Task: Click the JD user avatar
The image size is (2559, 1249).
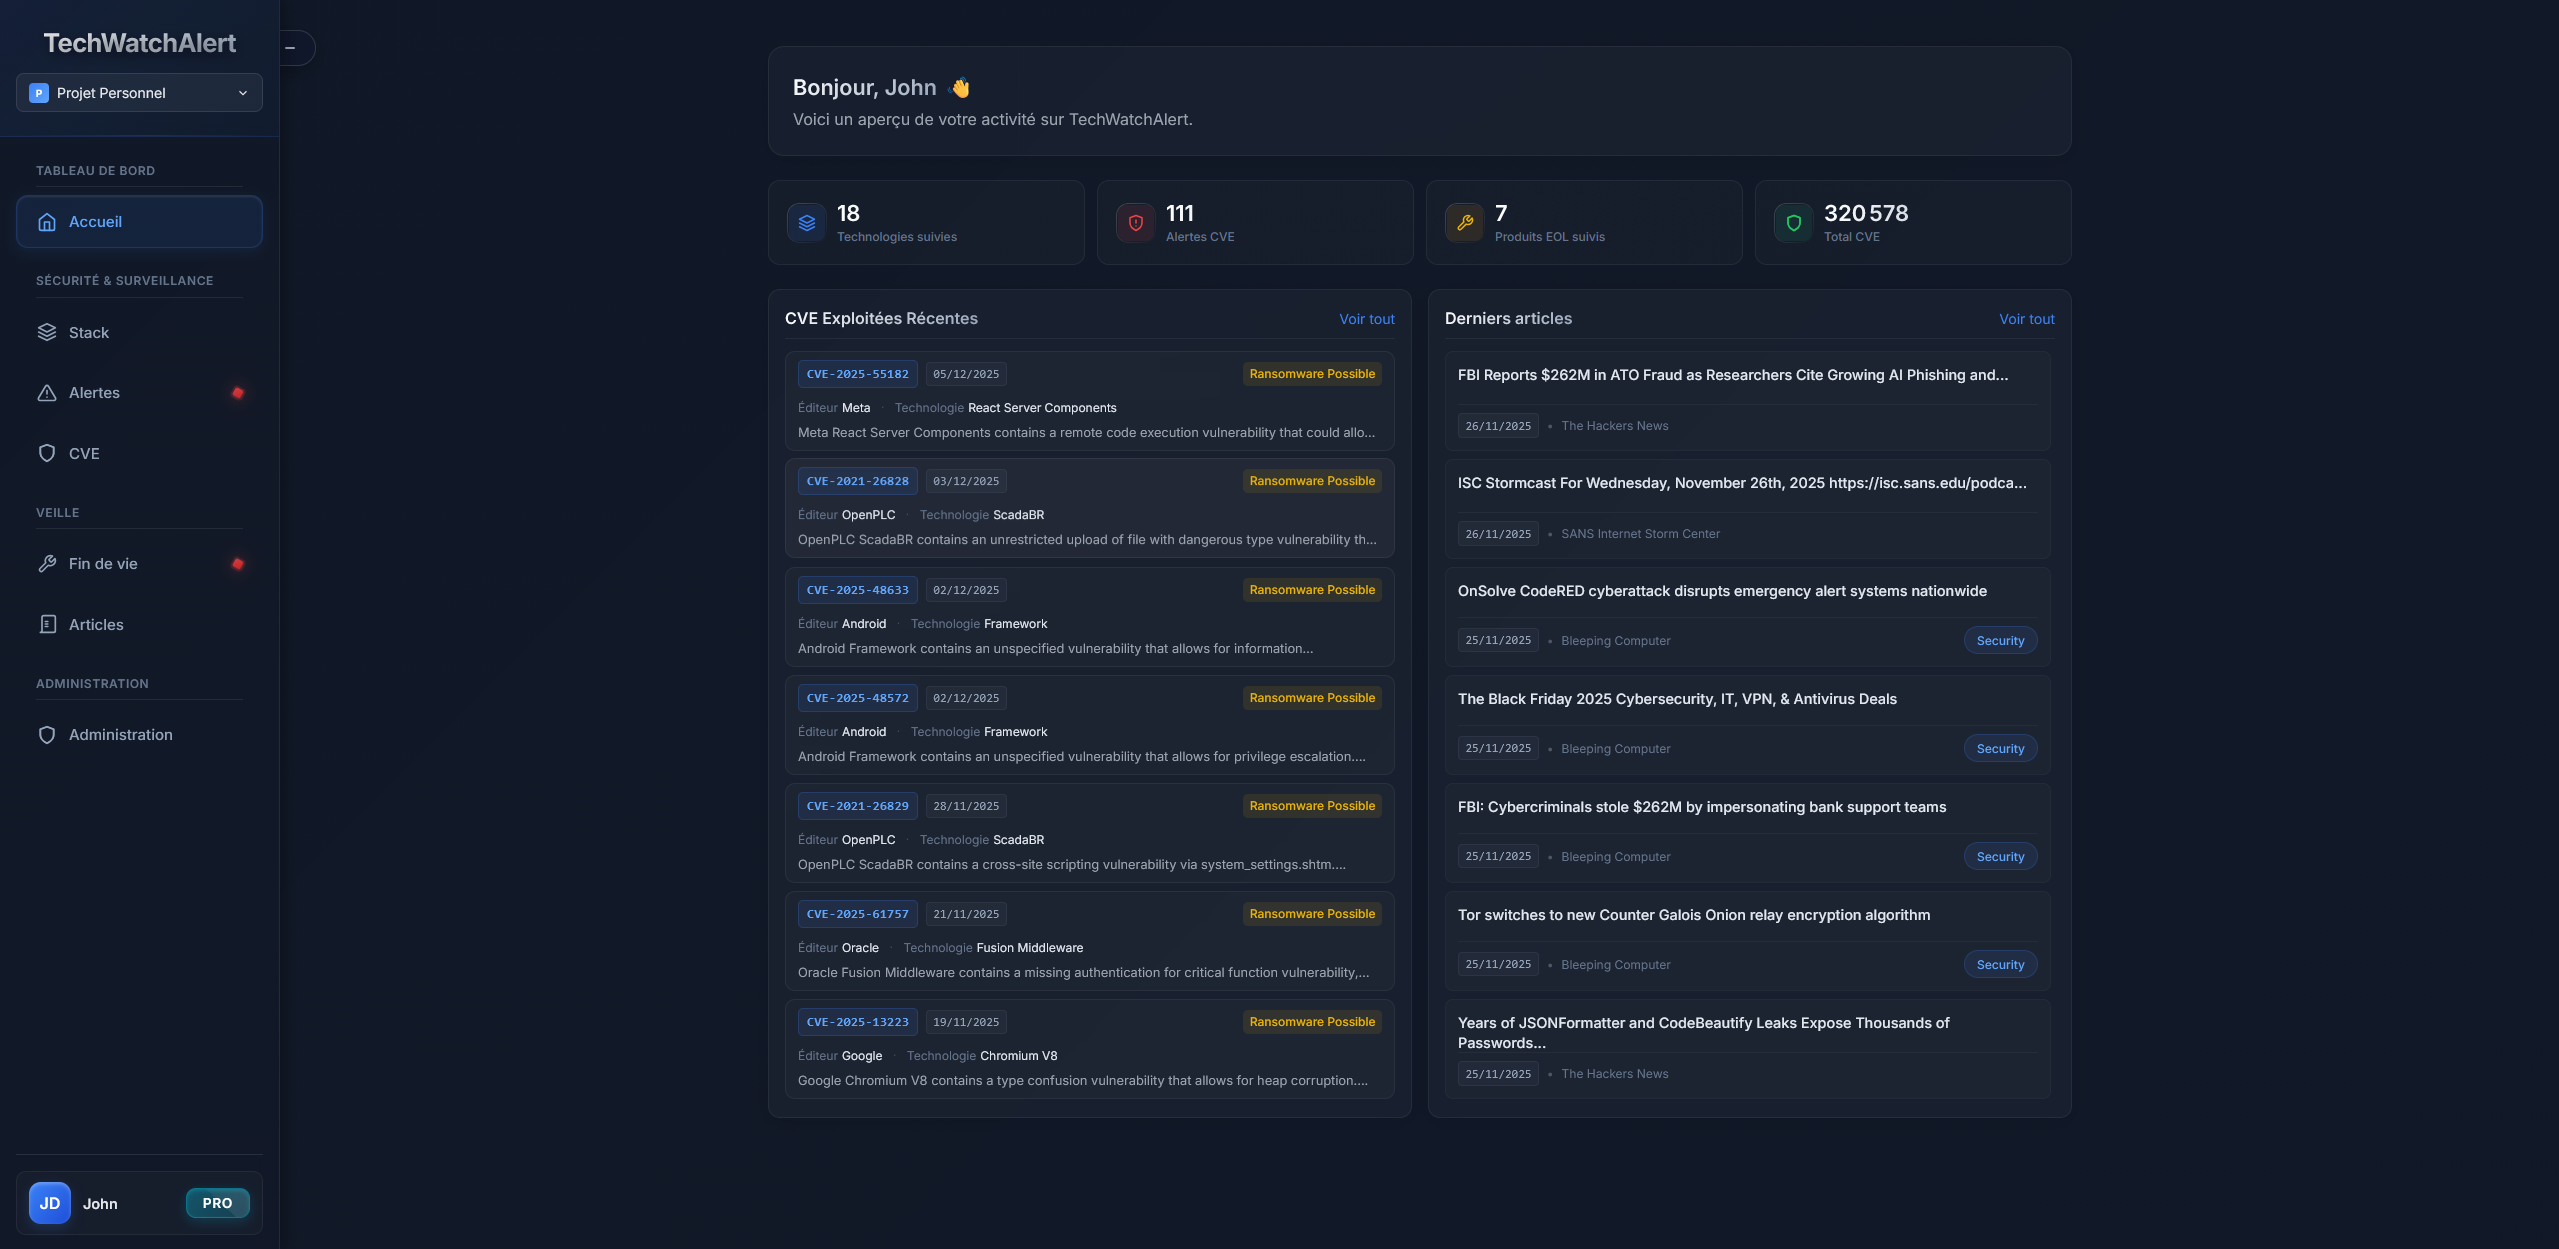Action: pyautogui.click(x=50, y=1203)
